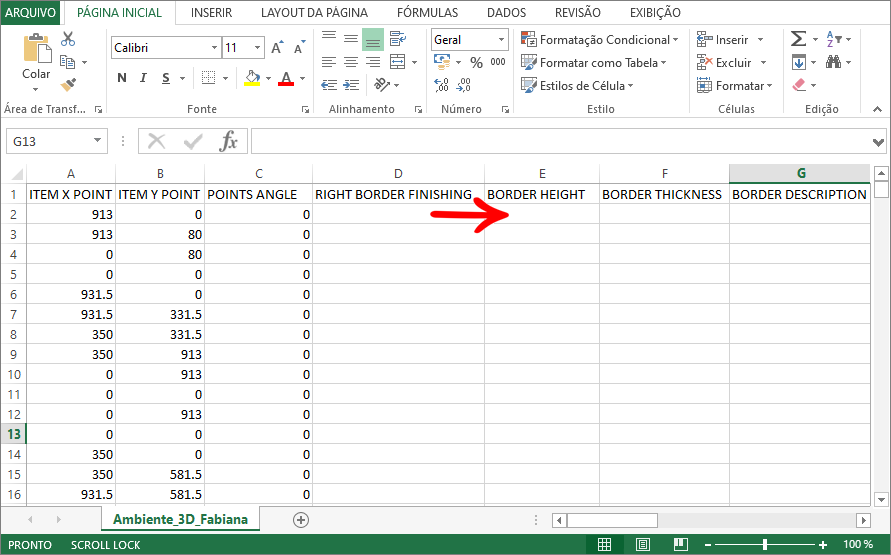
Task: Switch to Page Layout view icon
Action: tap(643, 544)
